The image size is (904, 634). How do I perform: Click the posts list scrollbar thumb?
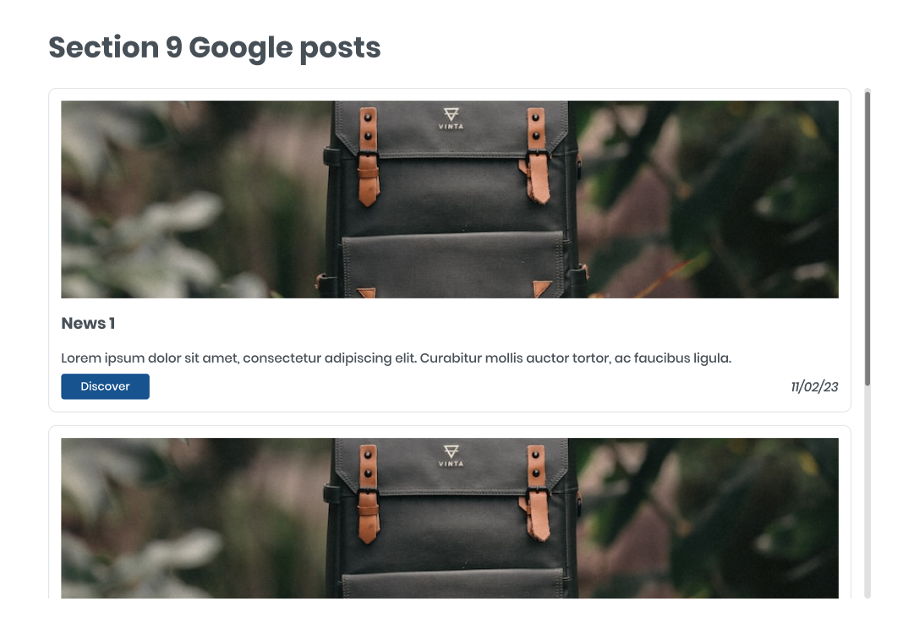[867, 237]
